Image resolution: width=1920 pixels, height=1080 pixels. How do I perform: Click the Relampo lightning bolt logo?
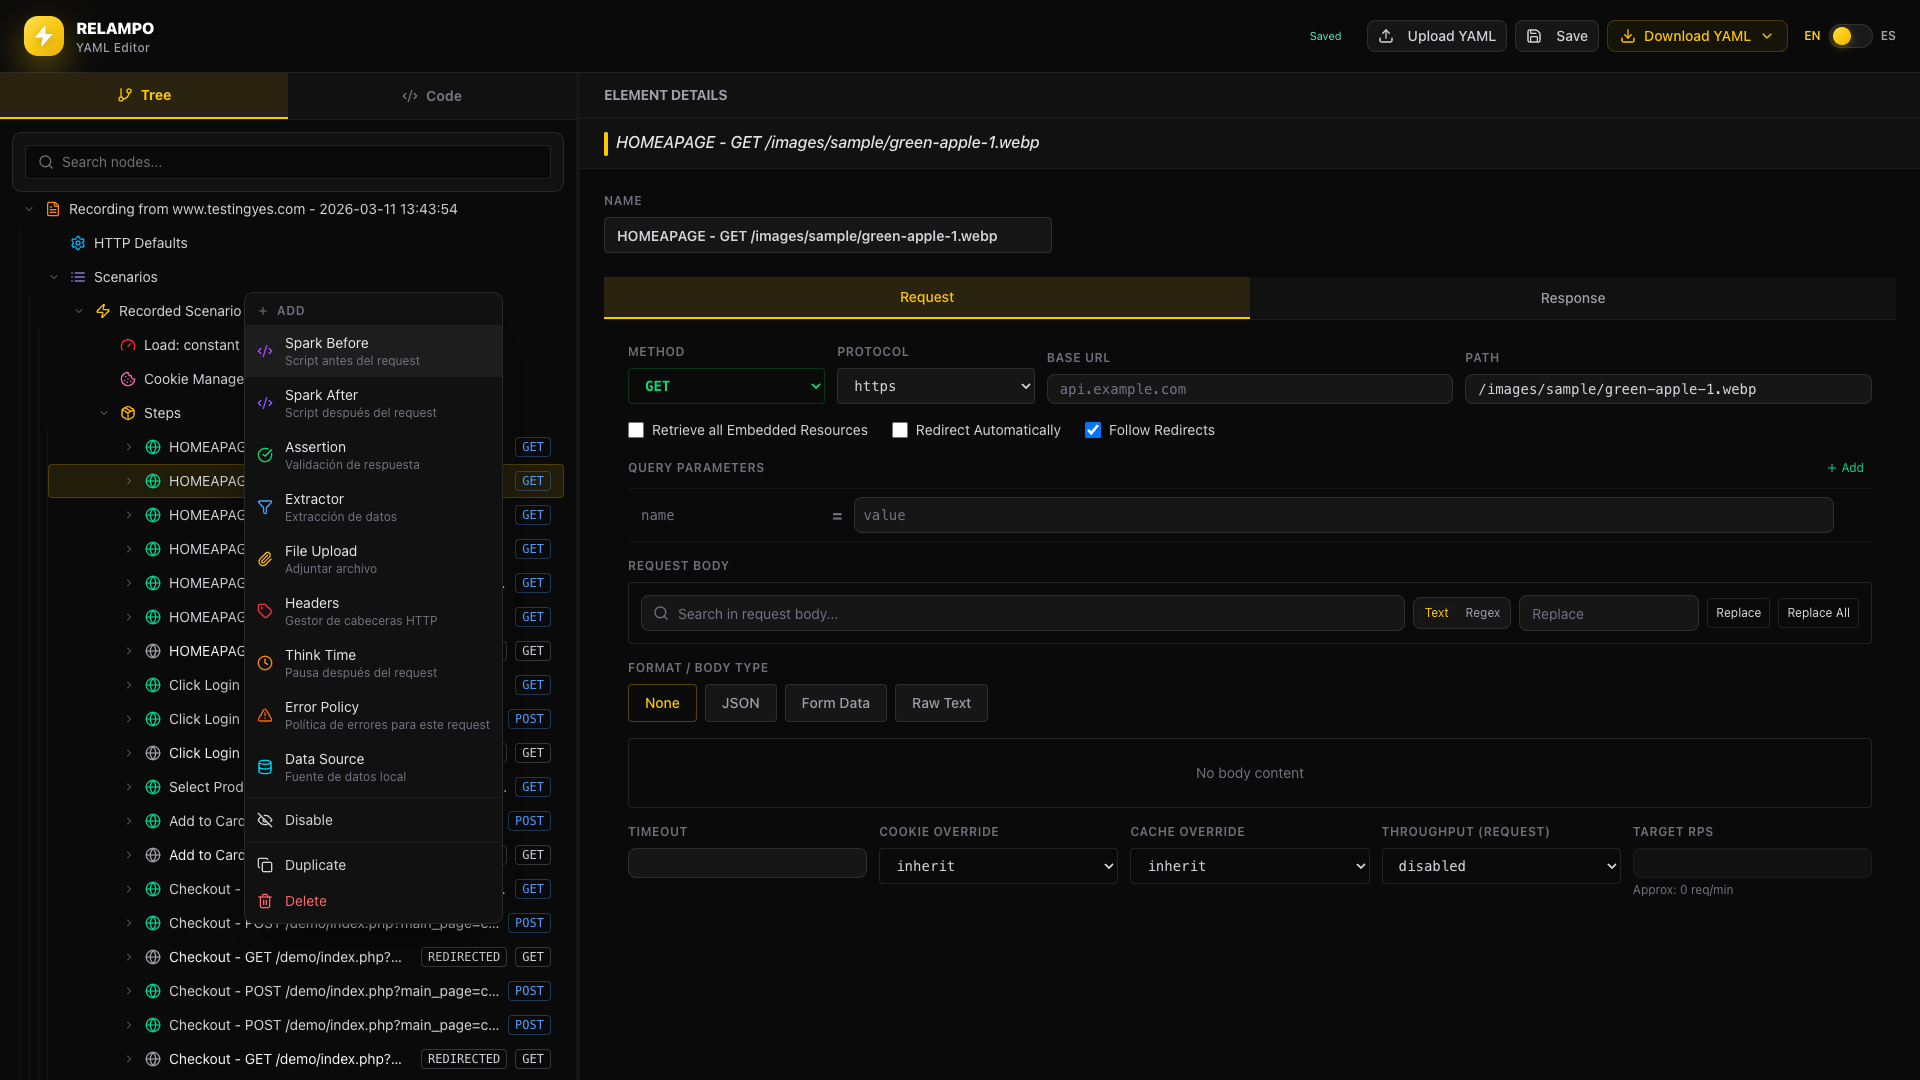43,36
